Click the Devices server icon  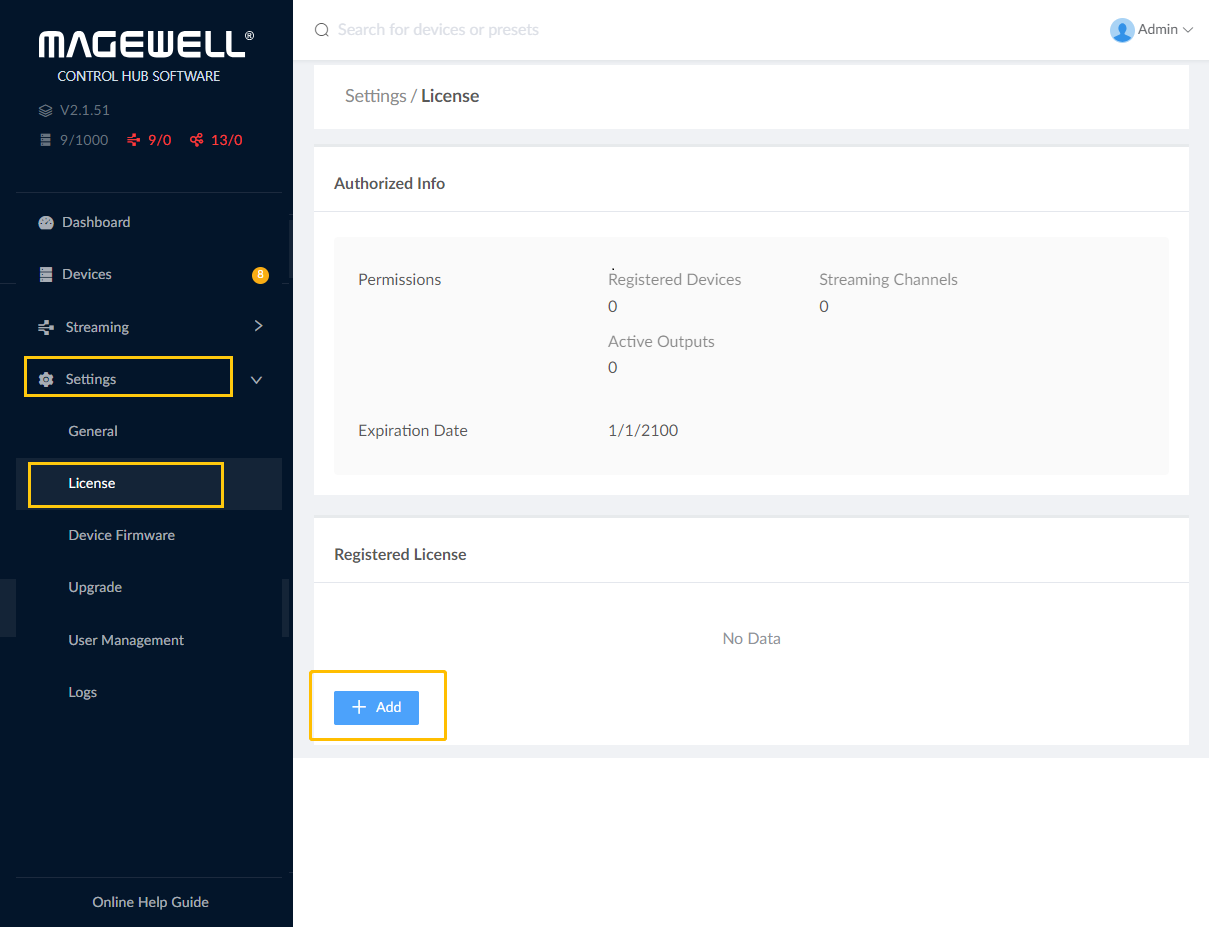point(46,275)
